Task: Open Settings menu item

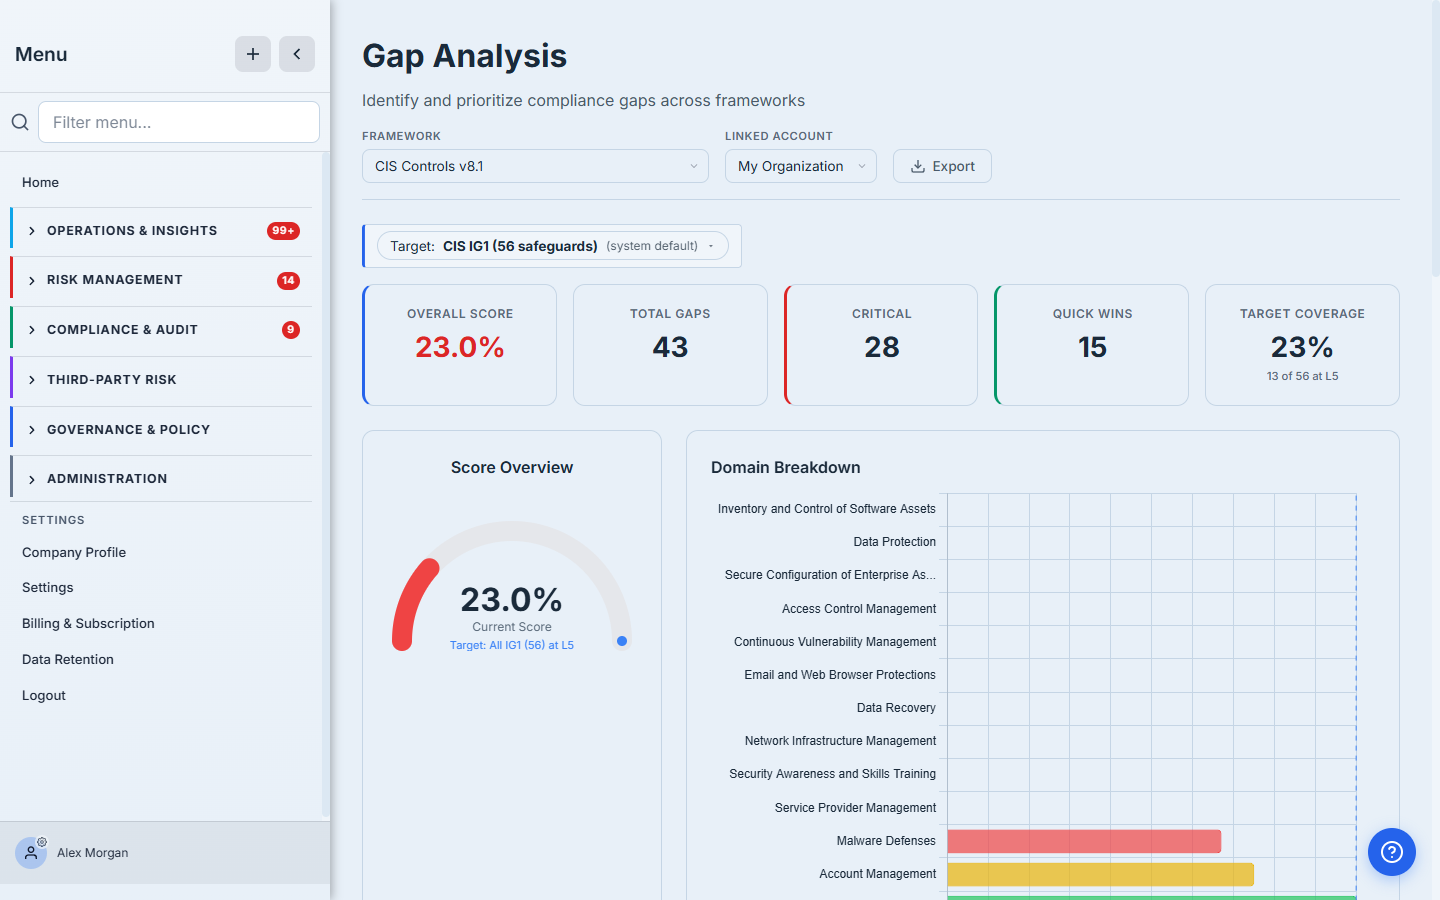Action: pos(48,587)
